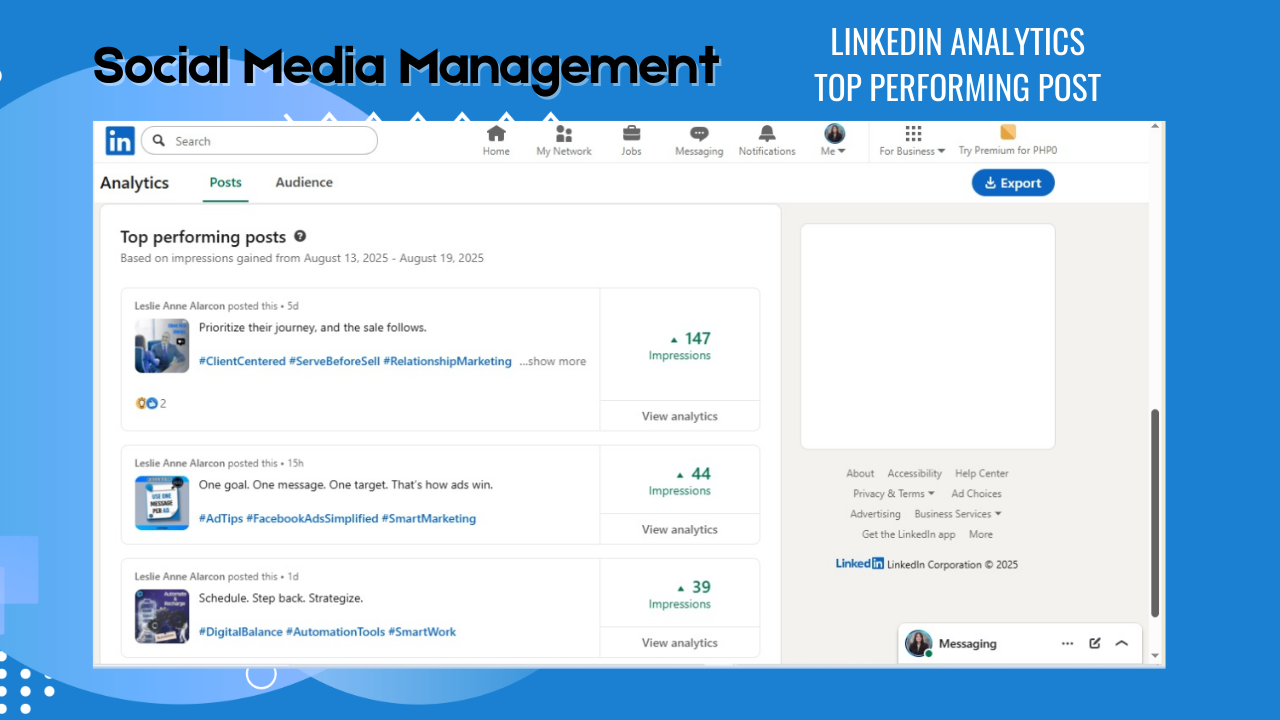Click the author name on the 1d post
The width and height of the screenshot is (1280, 720).
(180, 577)
